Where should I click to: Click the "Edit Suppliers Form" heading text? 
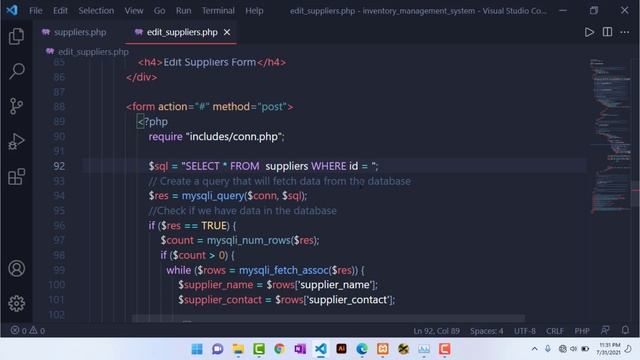pyautogui.click(x=210, y=62)
